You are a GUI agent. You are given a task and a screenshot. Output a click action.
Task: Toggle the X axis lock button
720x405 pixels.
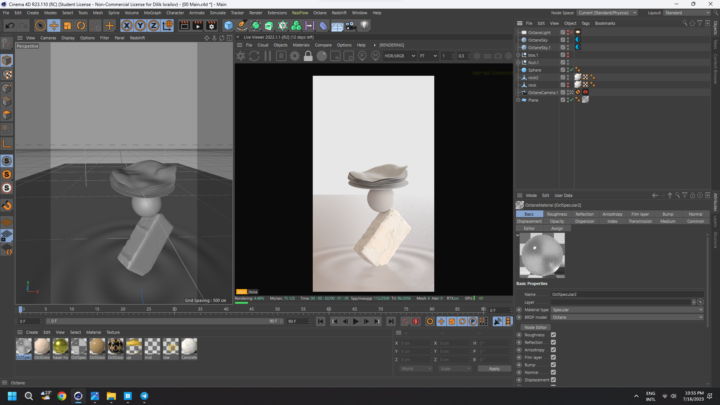point(127,26)
